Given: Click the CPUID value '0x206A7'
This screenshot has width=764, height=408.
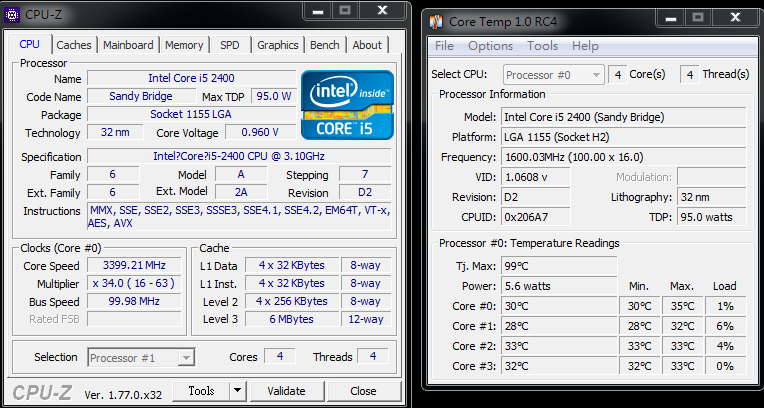Looking at the screenshot, I should coord(535,217).
